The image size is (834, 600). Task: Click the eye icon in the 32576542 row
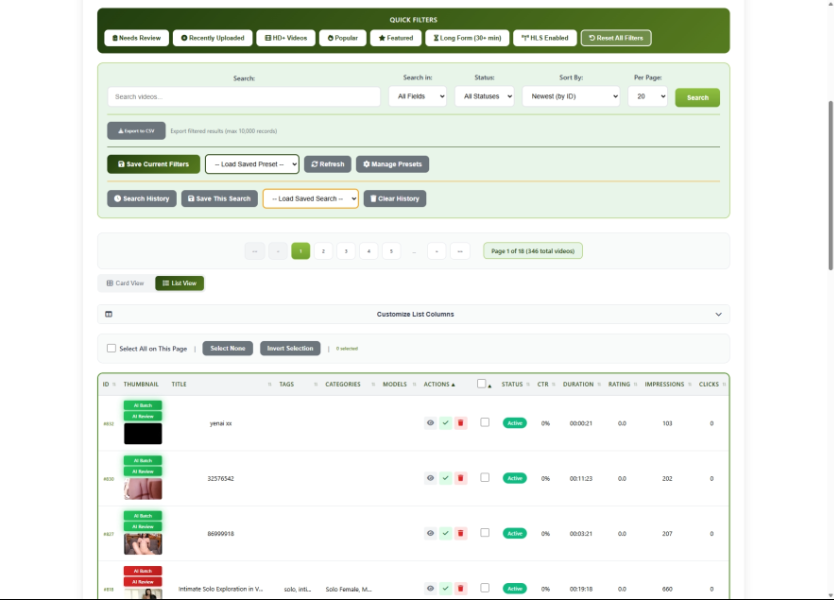[x=431, y=478]
